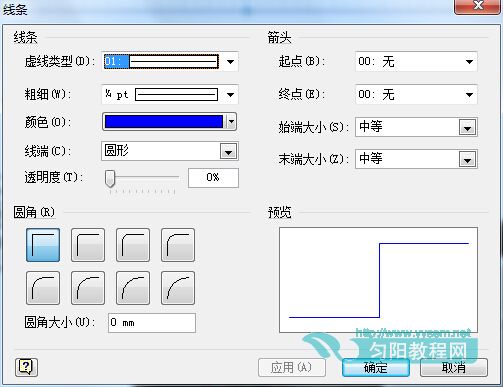Select the first rounding style in bottom row
The height and width of the screenshot is (387, 503).
click(x=43, y=288)
